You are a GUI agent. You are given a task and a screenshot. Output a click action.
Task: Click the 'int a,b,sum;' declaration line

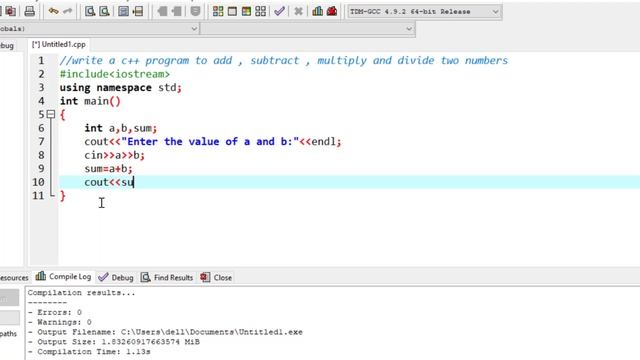pos(120,128)
